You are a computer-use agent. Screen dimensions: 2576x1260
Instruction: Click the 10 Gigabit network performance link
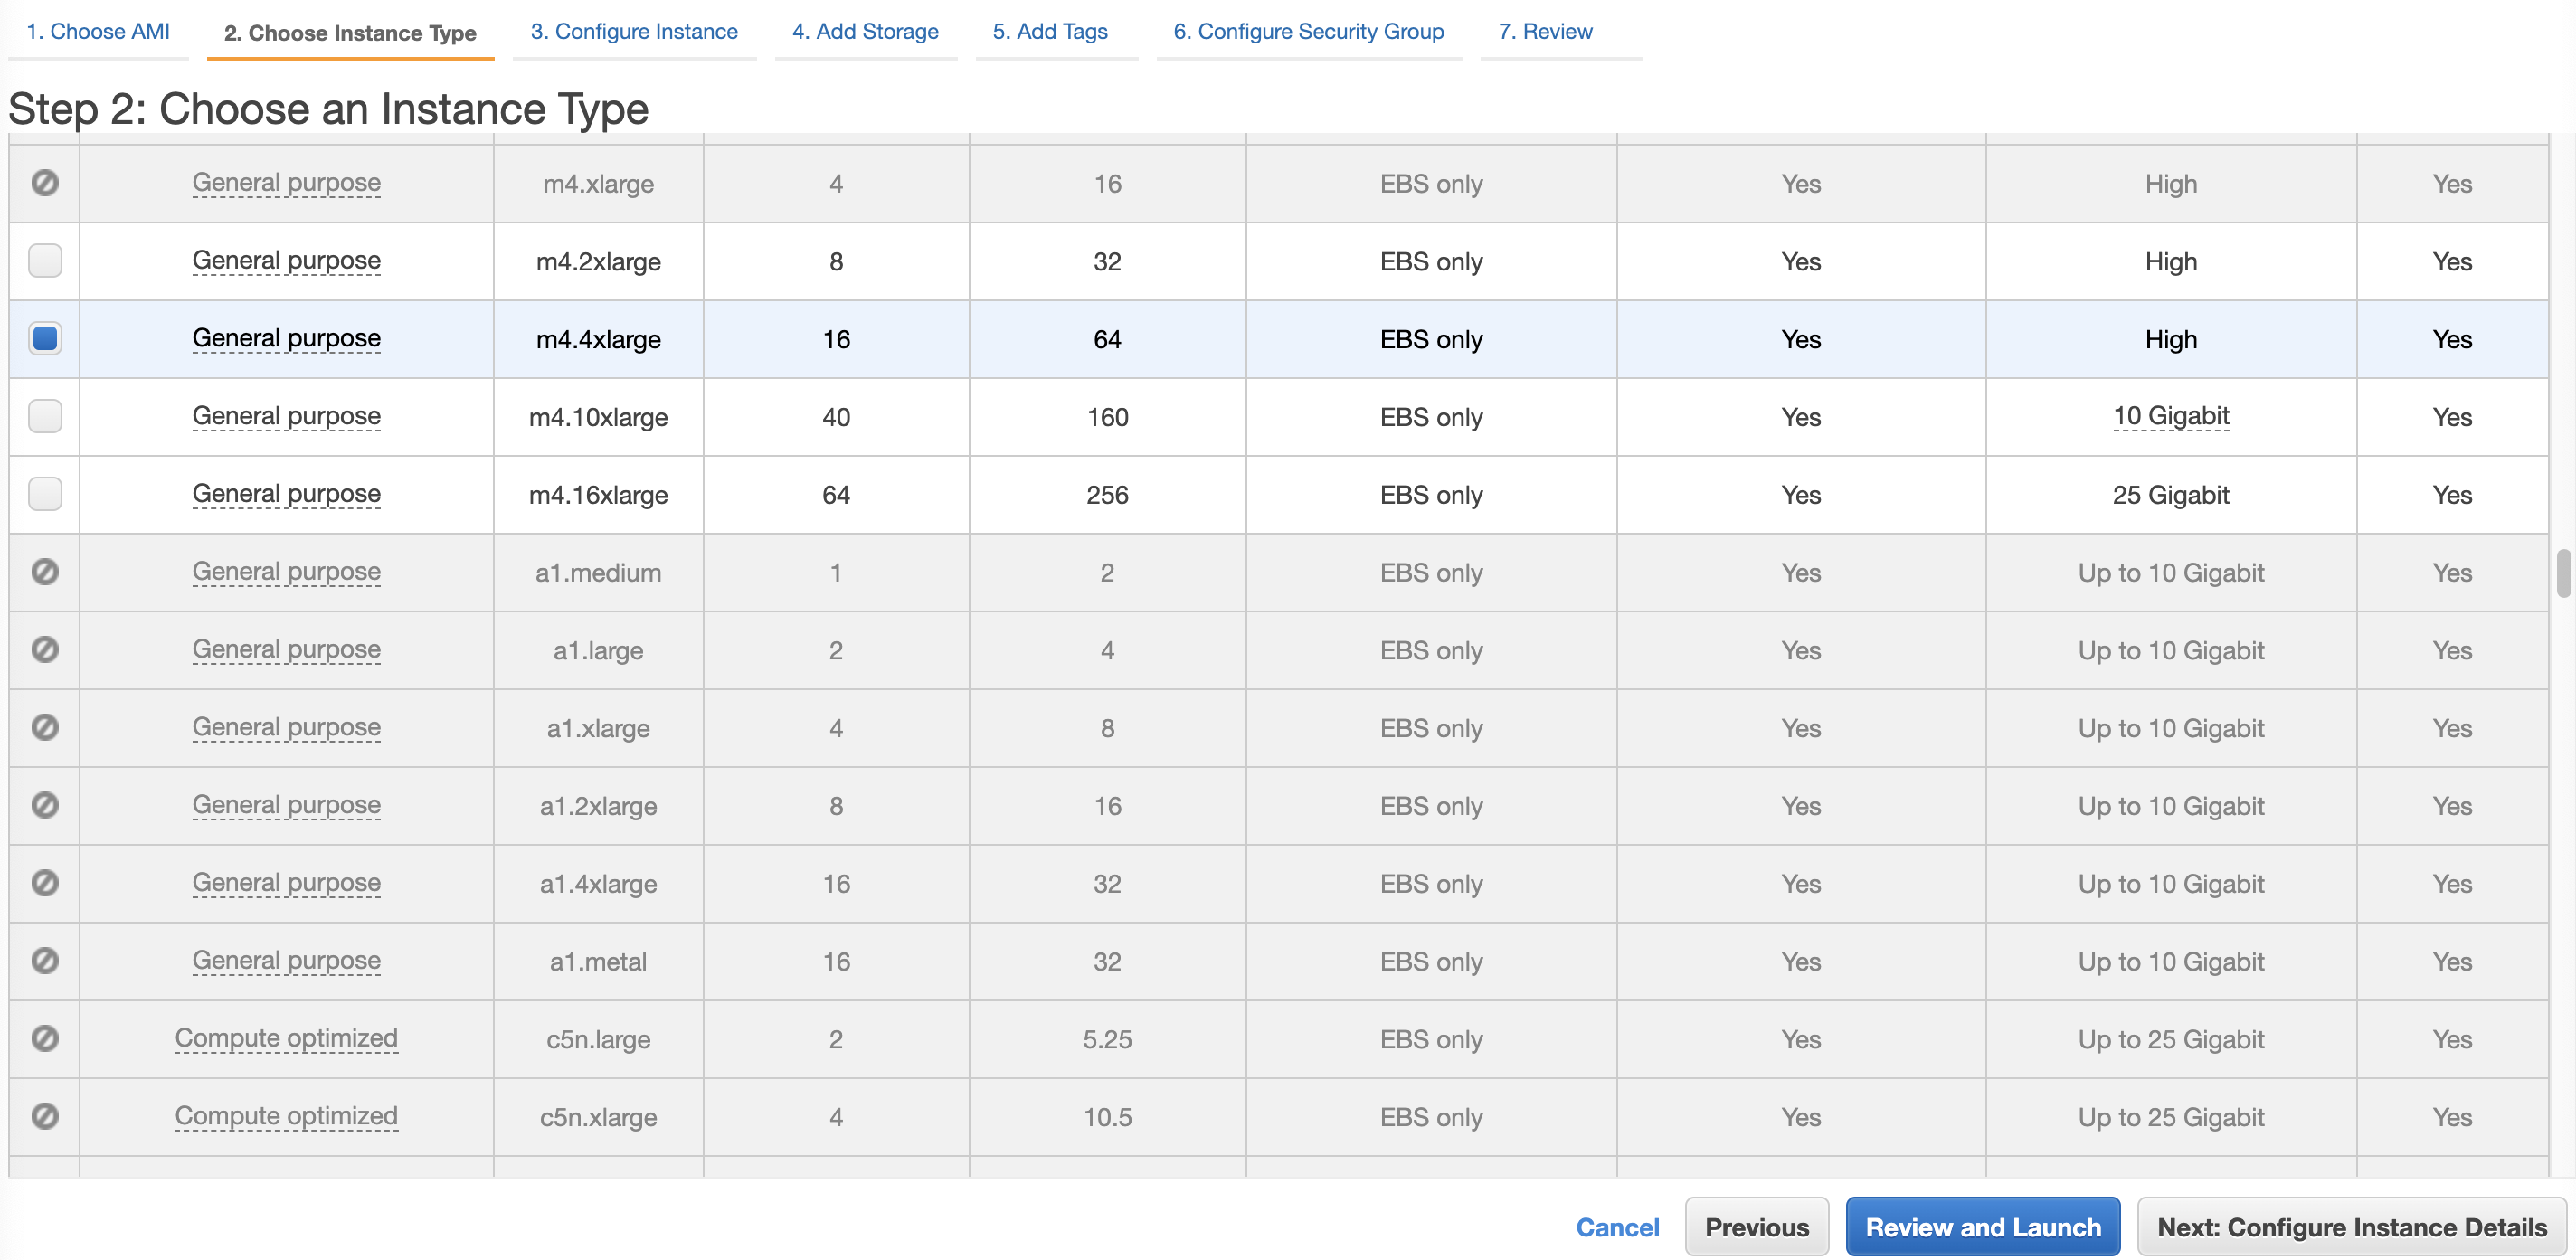tap(2170, 416)
